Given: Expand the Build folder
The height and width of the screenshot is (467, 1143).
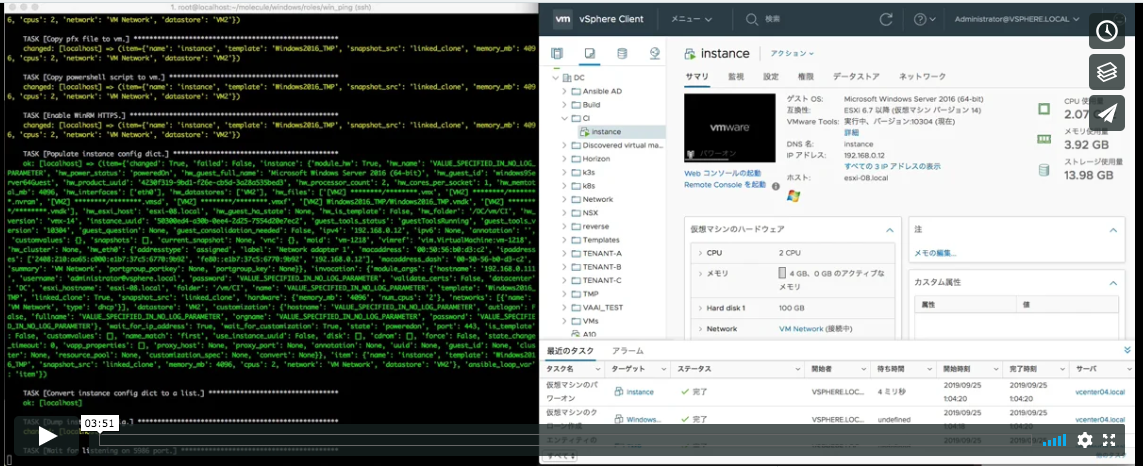Looking at the screenshot, I should click(x=565, y=105).
